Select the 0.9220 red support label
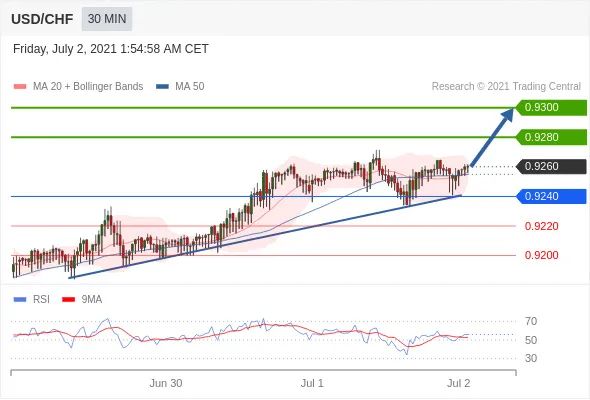This screenshot has width=590, height=400. (541, 226)
